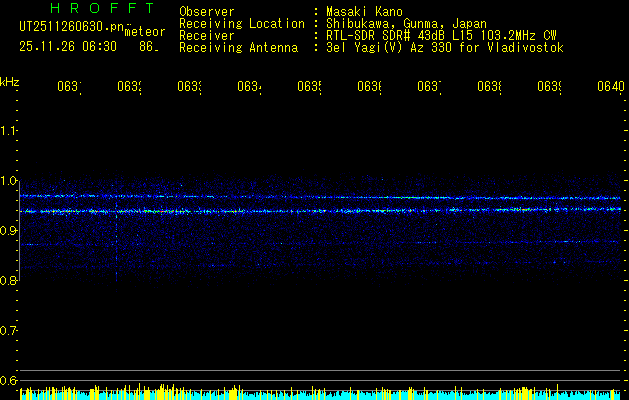
Task: Click the Receiving Antenna label
Action: (239, 48)
